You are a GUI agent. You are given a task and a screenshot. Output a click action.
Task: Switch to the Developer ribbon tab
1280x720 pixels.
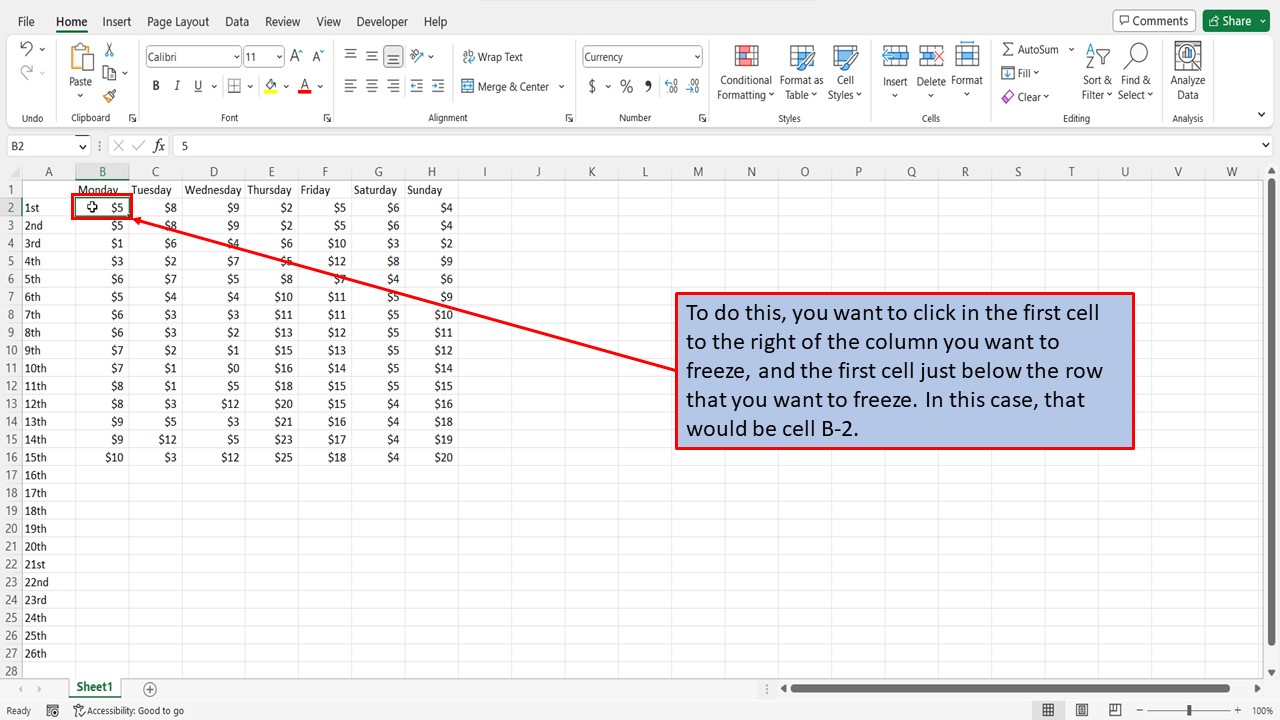click(381, 21)
